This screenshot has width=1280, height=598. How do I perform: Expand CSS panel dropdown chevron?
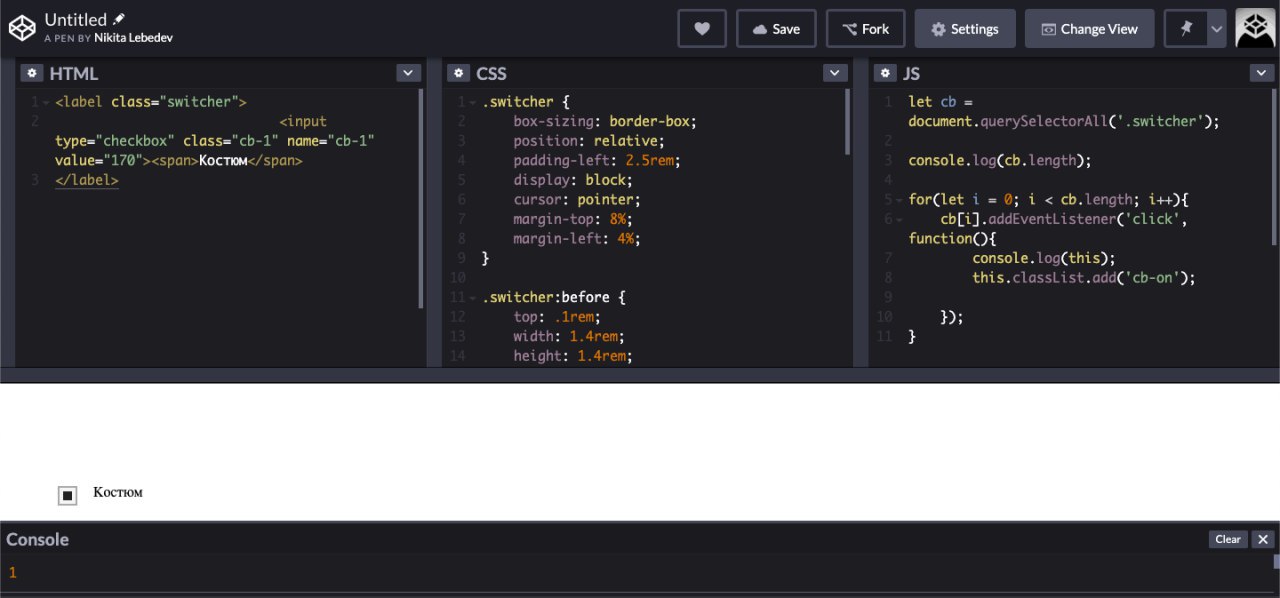coord(835,73)
